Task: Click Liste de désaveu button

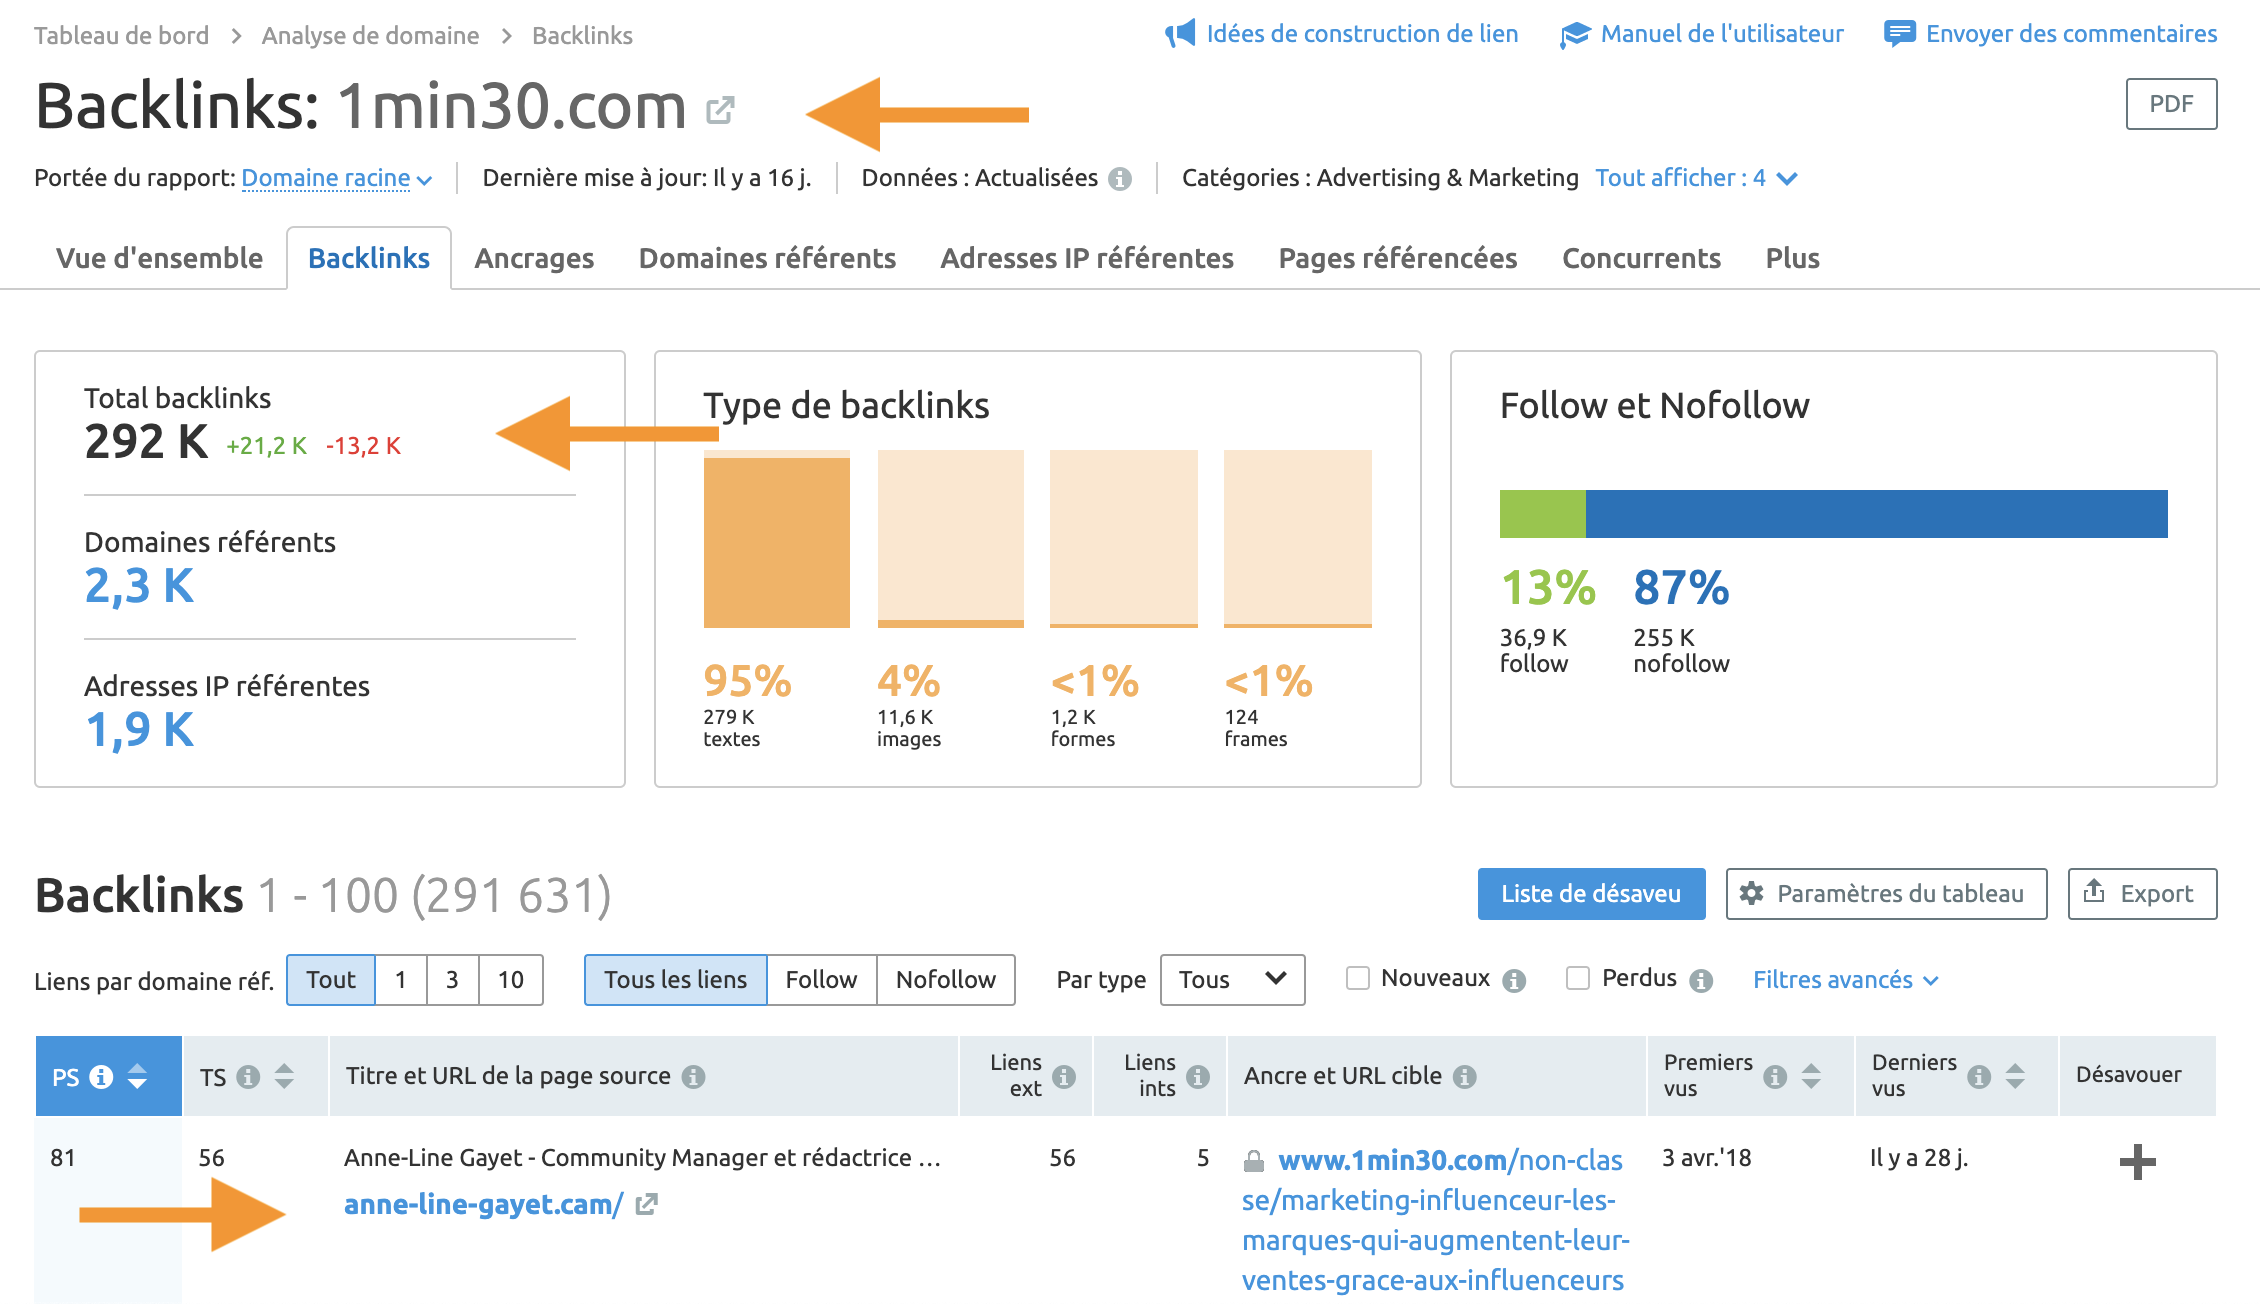Action: click(x=1591, y=894)
